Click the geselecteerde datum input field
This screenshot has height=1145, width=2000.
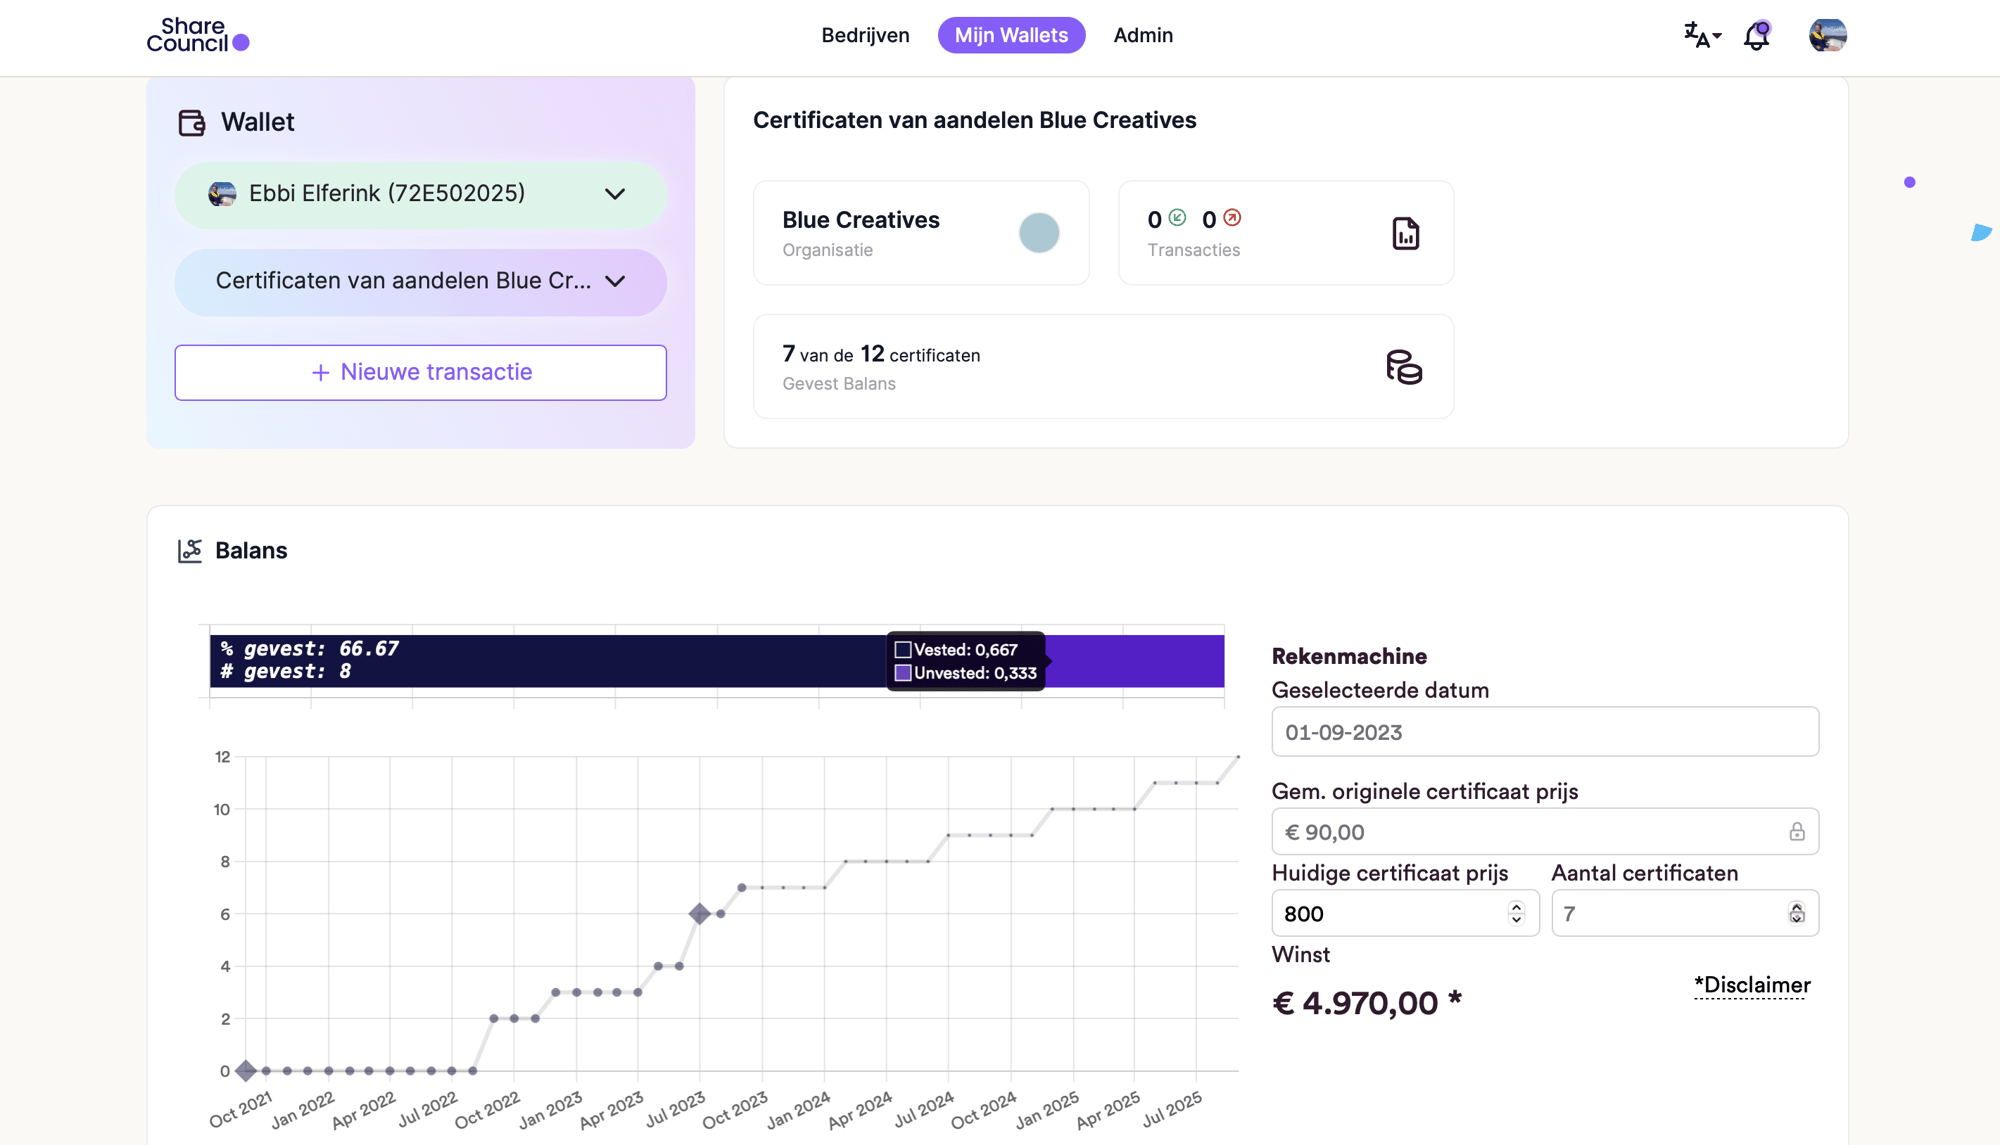pos(1545,730)
